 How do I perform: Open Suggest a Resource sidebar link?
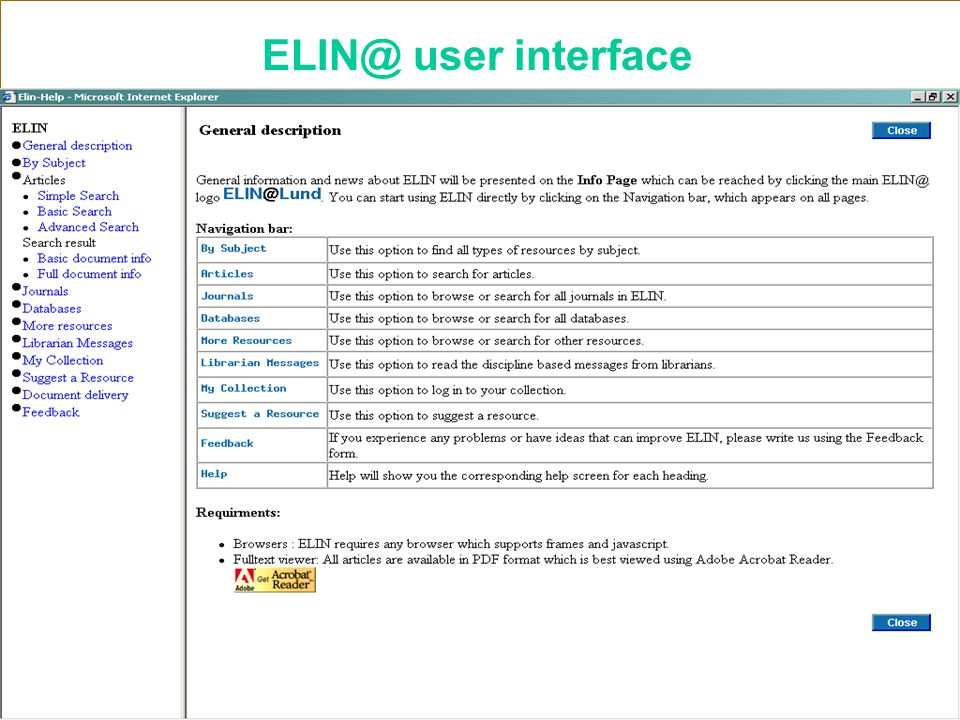[78, 378]
